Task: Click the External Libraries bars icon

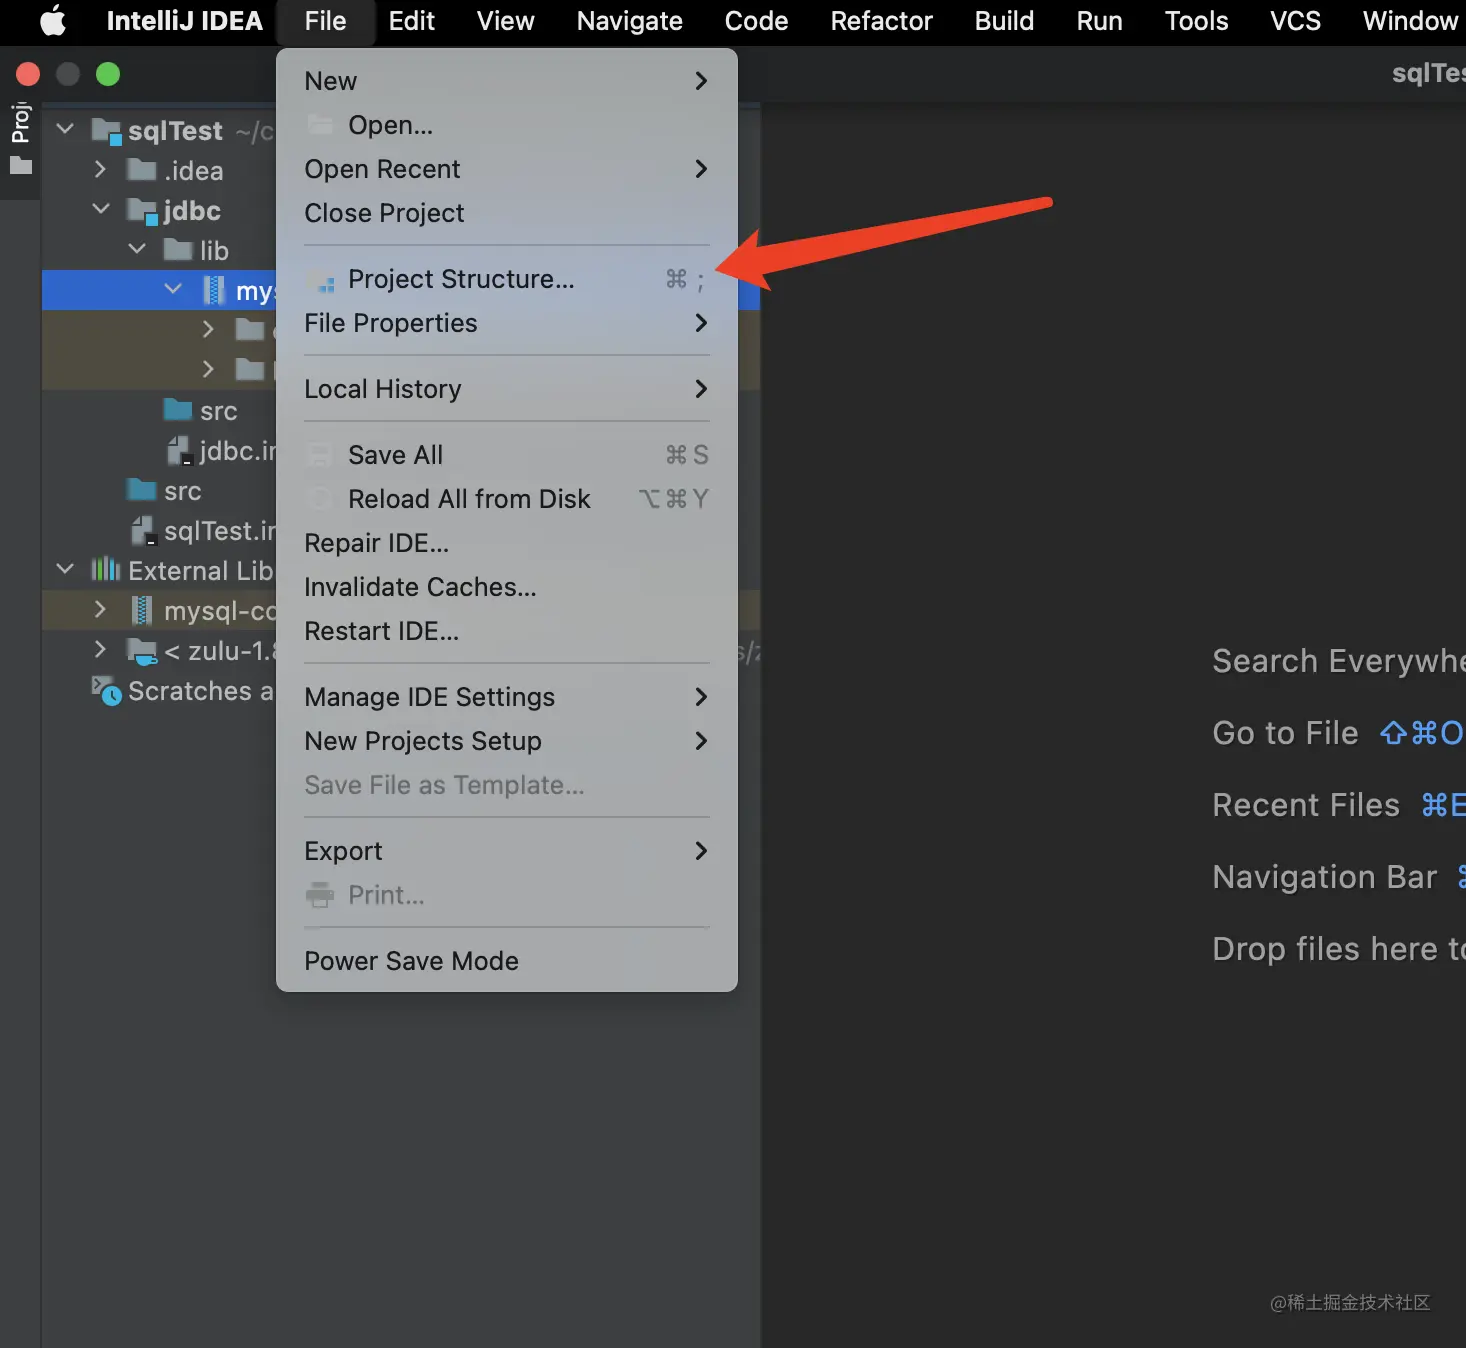Action: point(106,570)
